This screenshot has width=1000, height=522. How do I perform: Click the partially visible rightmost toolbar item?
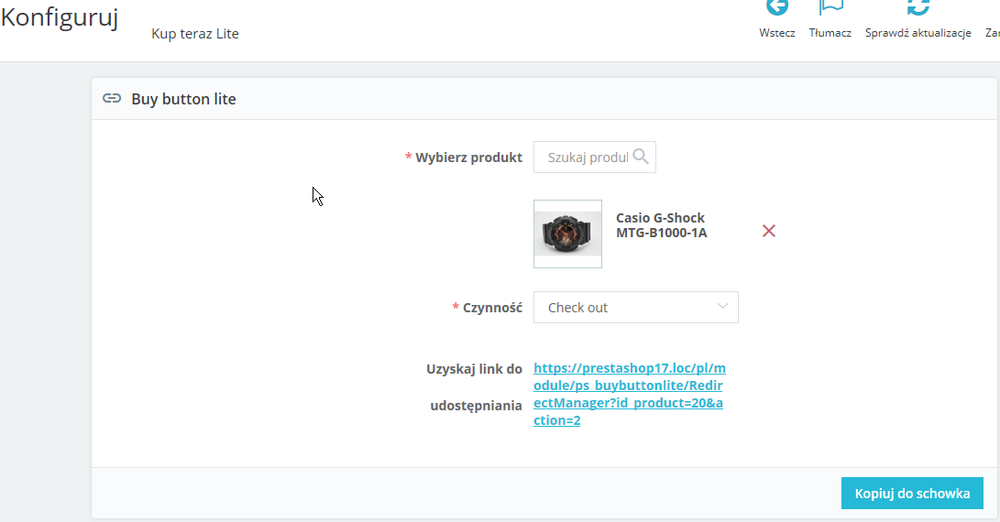tap(992, 33)
